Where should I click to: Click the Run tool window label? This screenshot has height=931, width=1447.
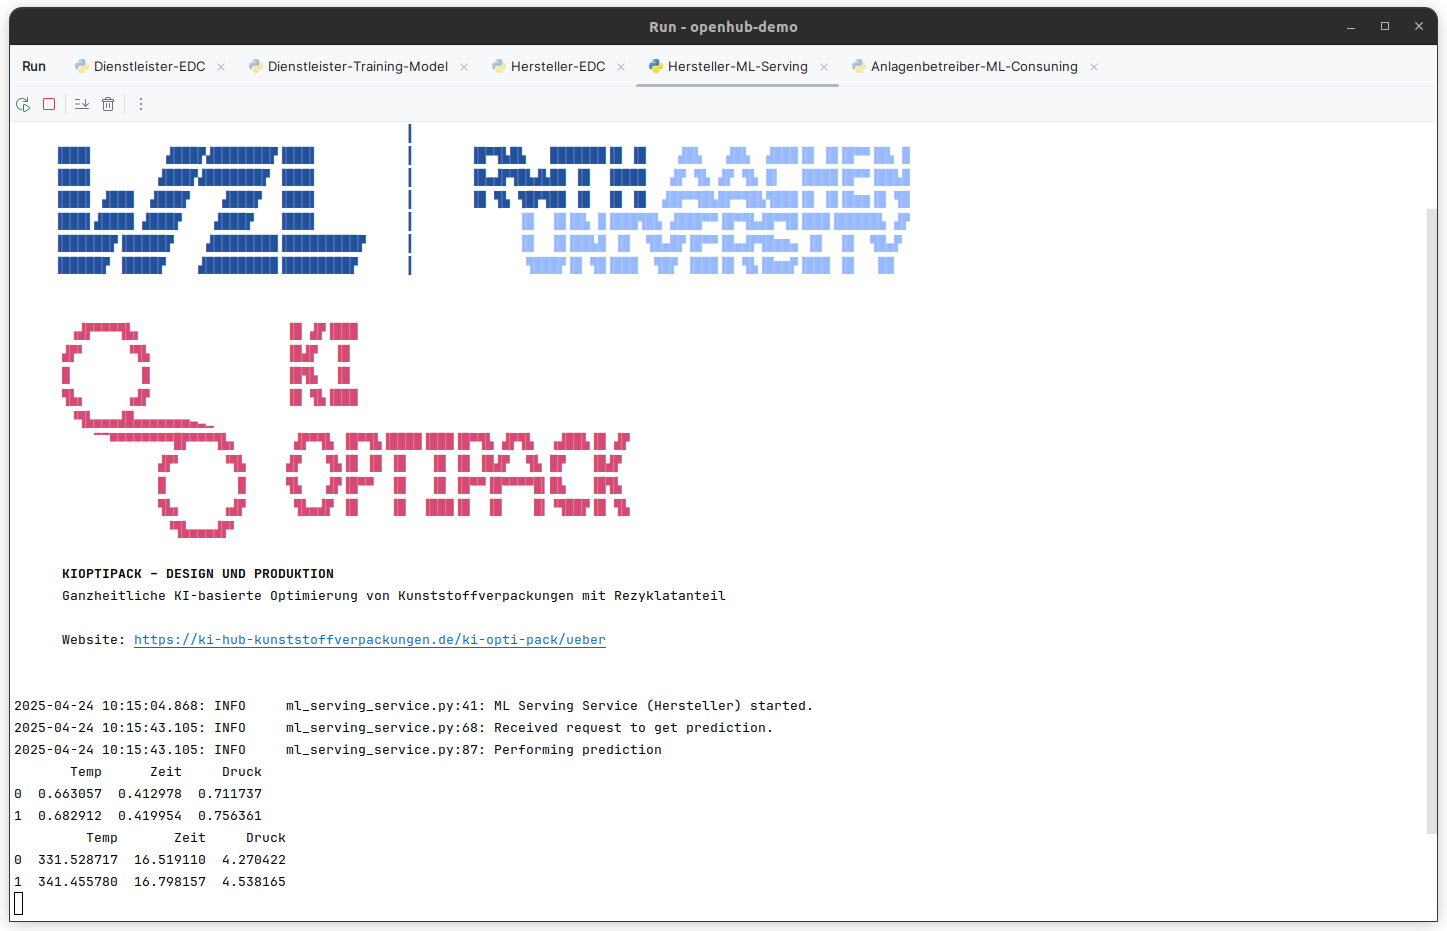click(x=34, y=66)
